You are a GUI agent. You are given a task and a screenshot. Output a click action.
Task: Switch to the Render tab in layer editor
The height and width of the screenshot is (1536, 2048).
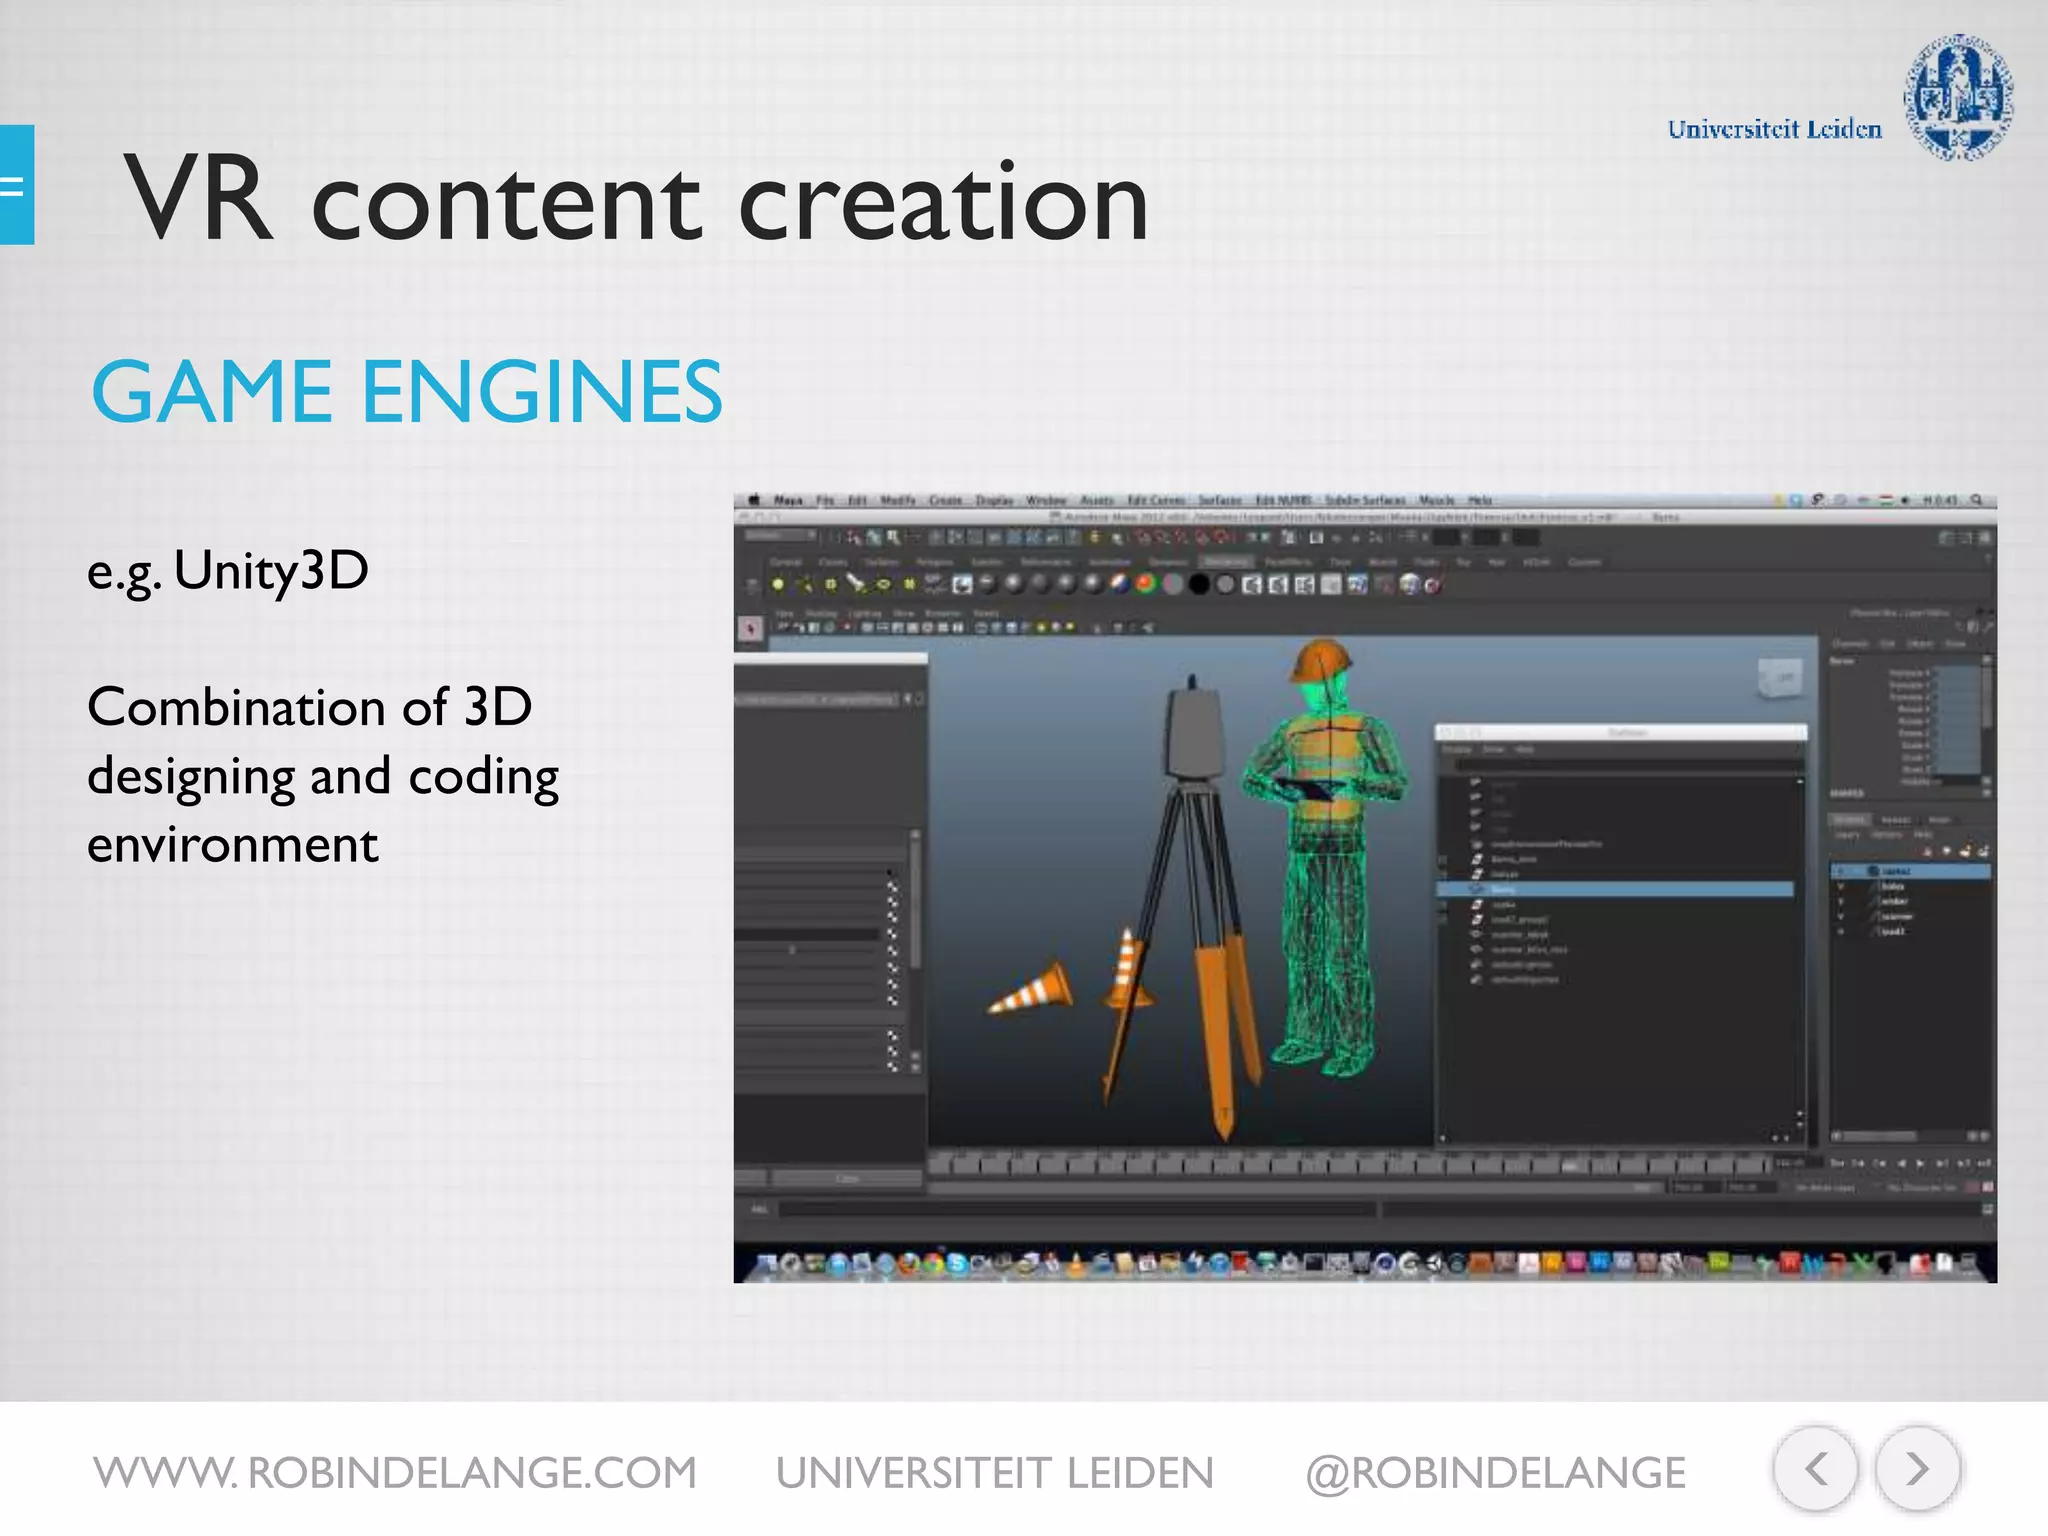point(1896,820)
